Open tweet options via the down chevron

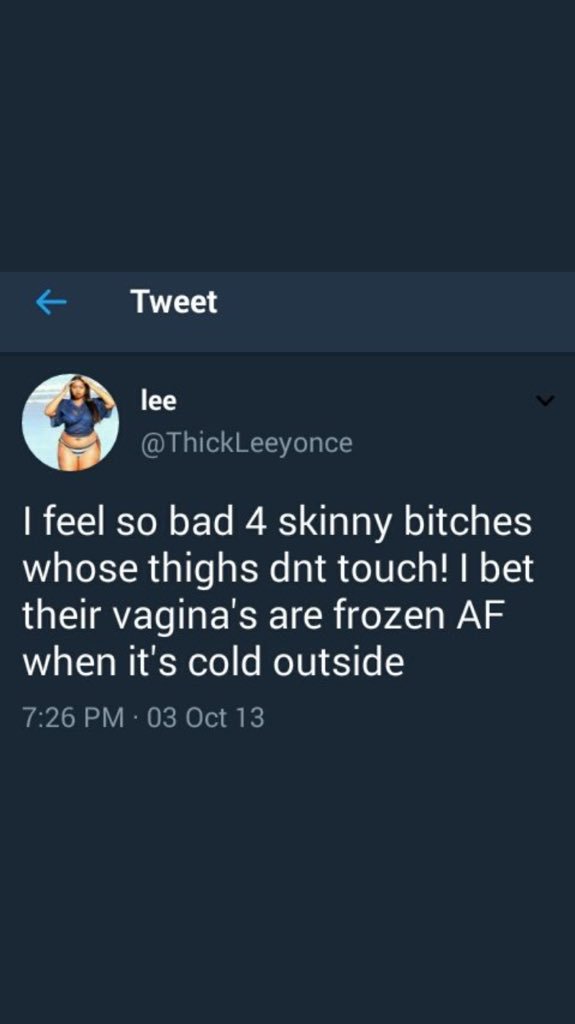(544, 400)
